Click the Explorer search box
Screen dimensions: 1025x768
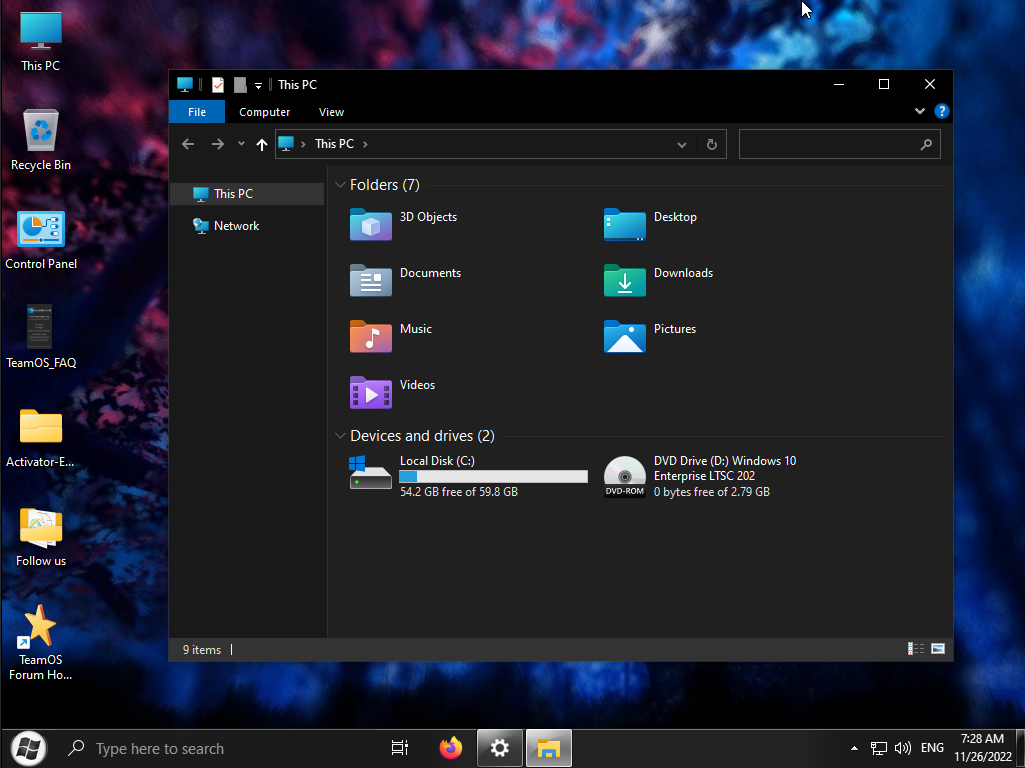828,144
